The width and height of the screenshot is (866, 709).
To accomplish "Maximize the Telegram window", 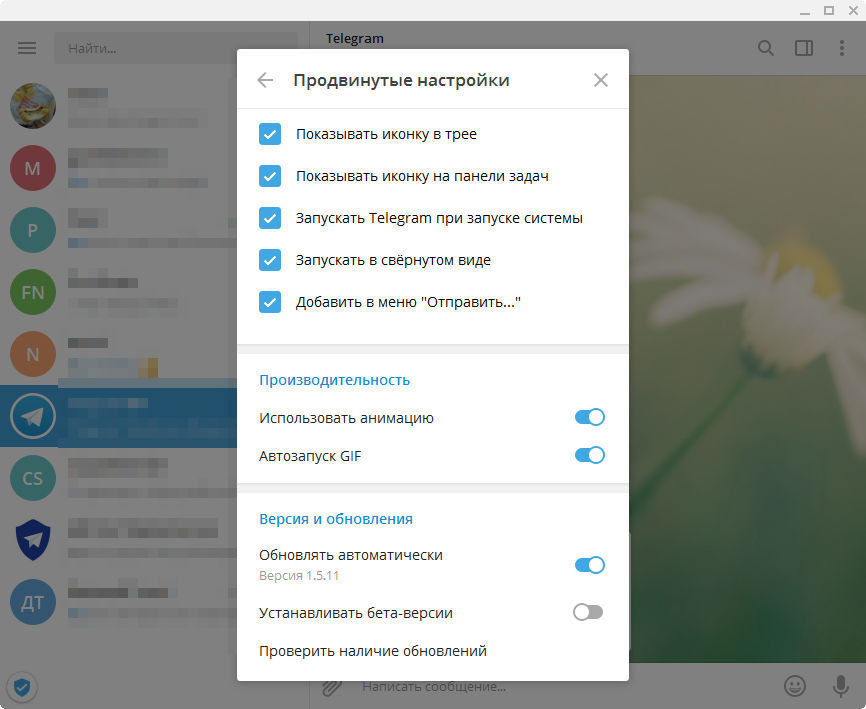I will coord(828,10).
